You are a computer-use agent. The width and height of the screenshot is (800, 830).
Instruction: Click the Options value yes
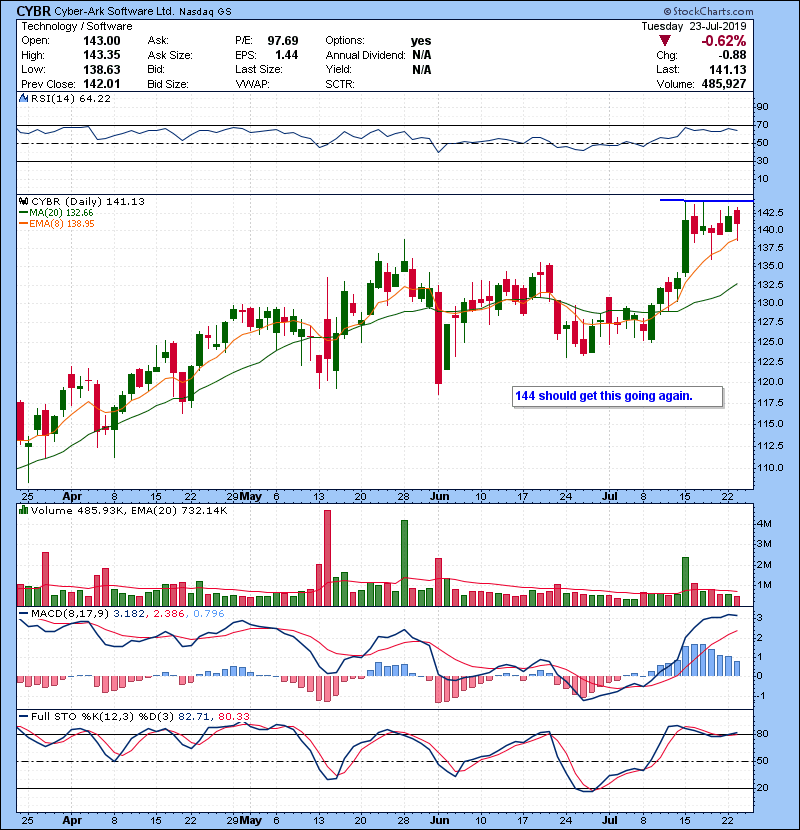coord(421,41)
